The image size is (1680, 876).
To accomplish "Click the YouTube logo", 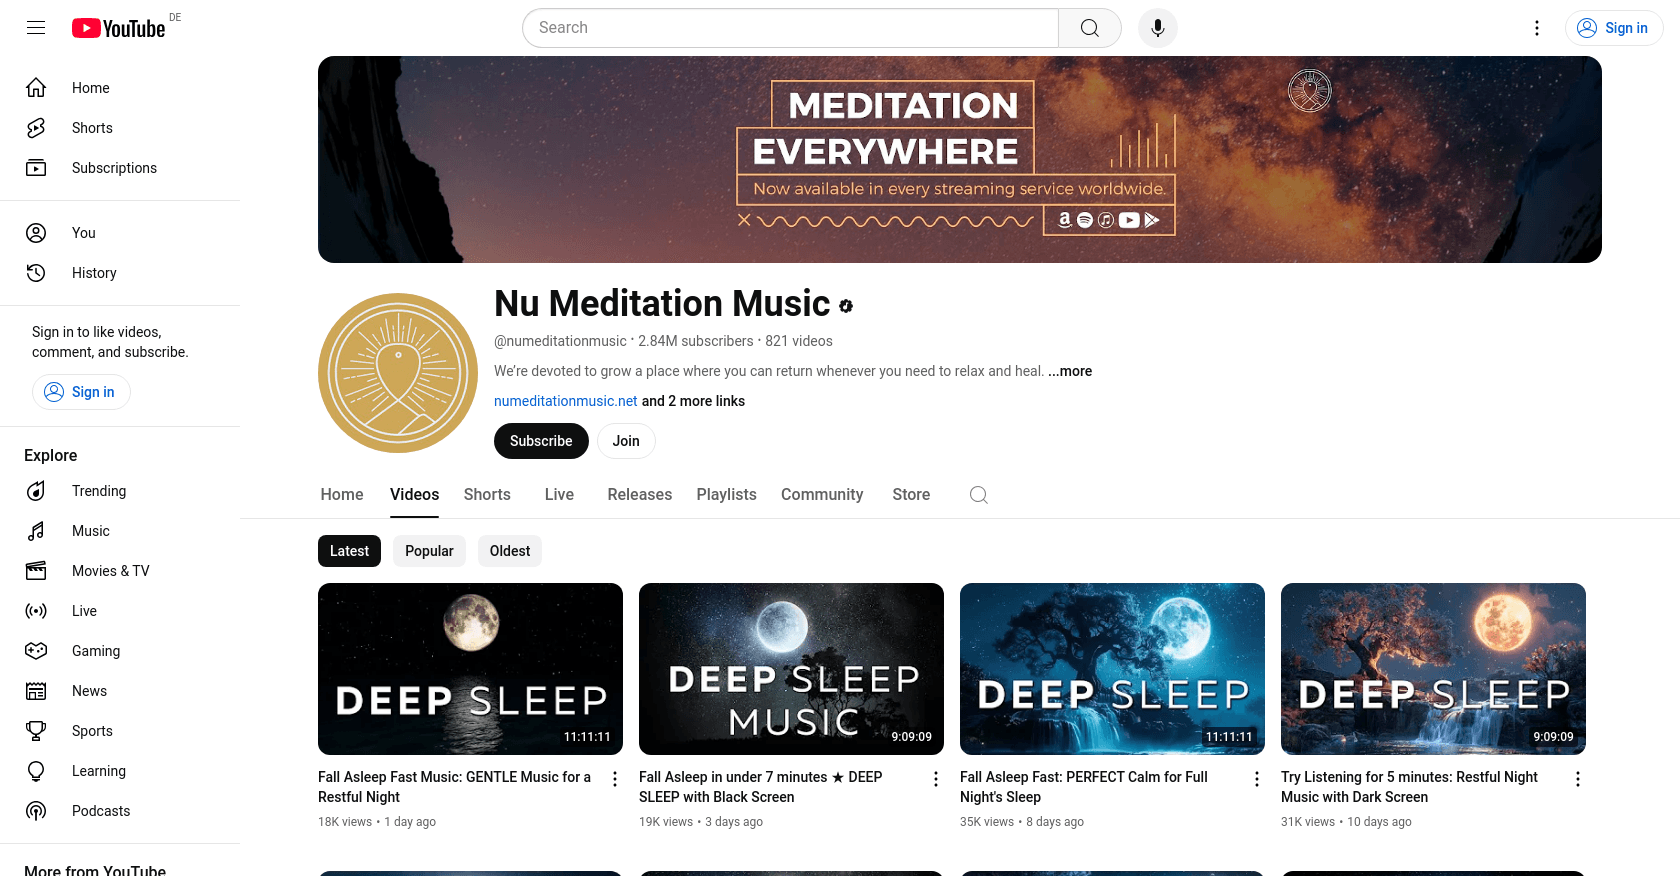I will point(118,28).
